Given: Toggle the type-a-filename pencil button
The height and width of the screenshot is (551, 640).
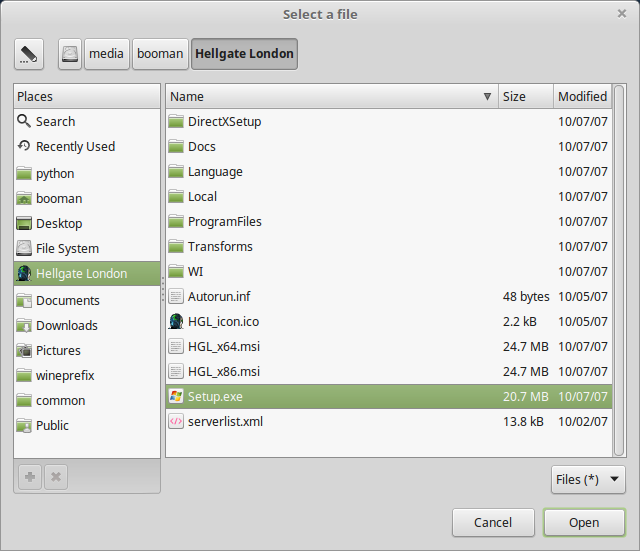Looking at the screenshot, I should pyautogui.click(x=29, y=54).
